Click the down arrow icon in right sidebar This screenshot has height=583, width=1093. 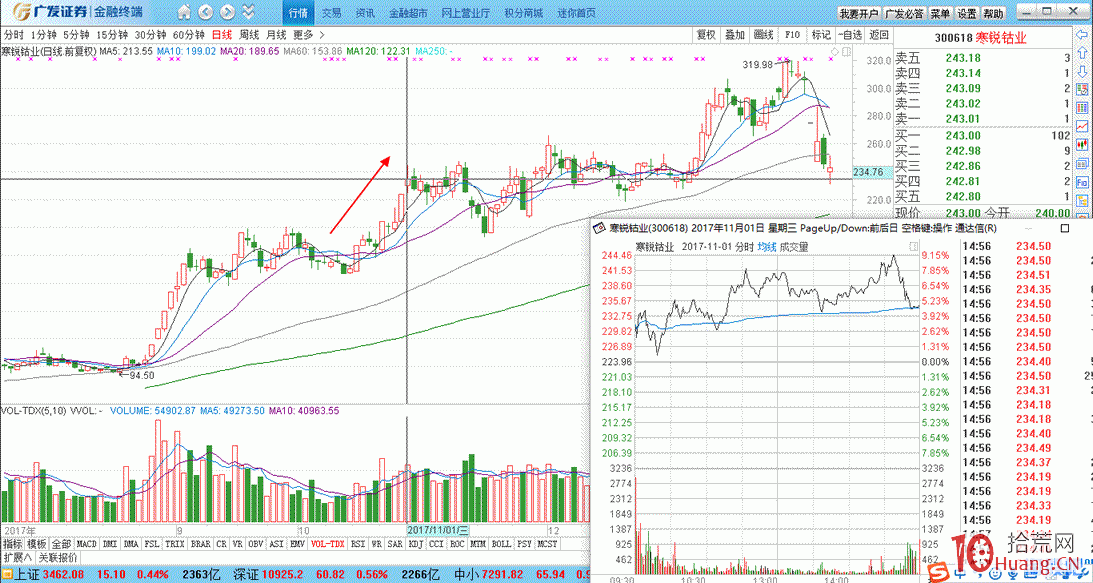tap(1083, 70)
